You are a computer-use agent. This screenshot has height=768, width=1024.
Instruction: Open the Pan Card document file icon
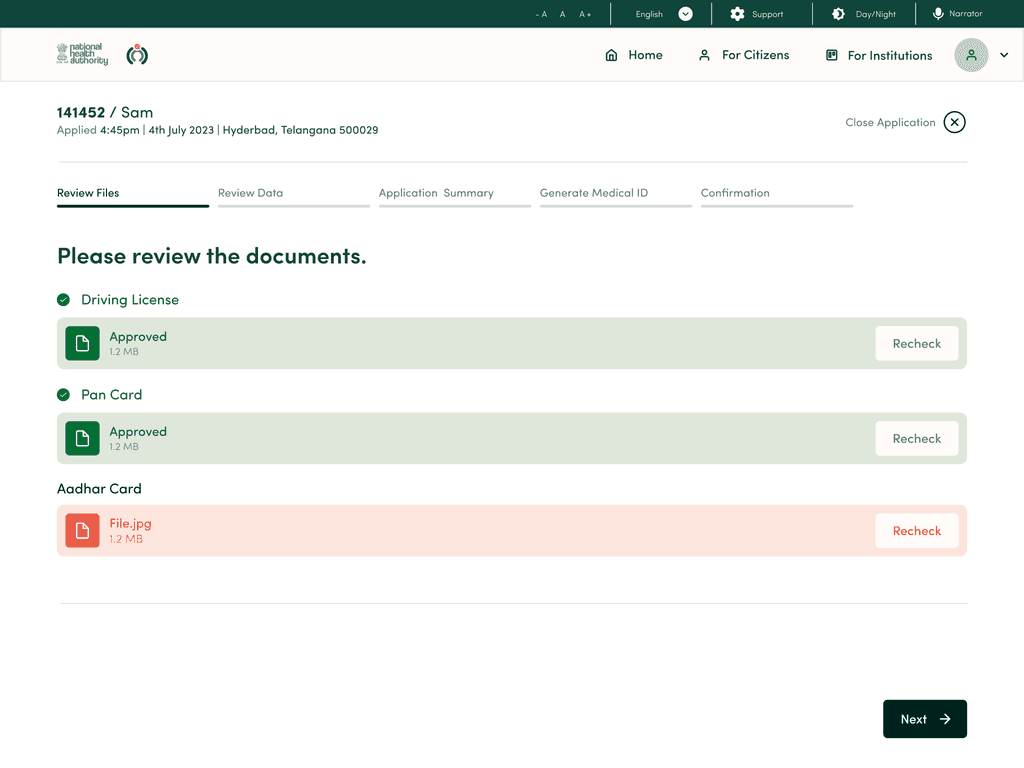pos(82,438)
